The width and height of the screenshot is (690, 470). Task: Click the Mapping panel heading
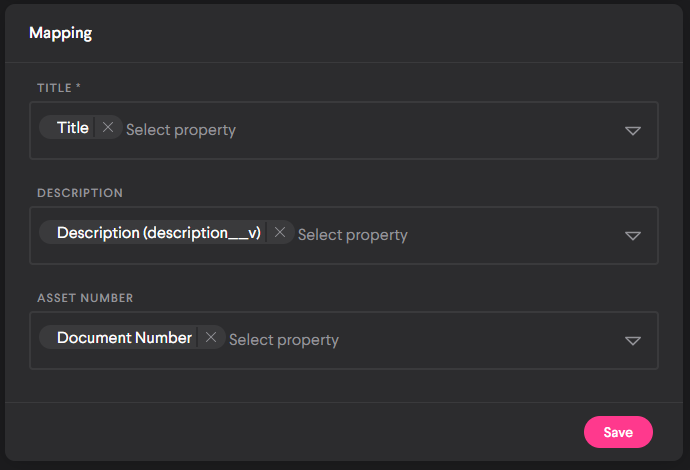click(61, 33)
